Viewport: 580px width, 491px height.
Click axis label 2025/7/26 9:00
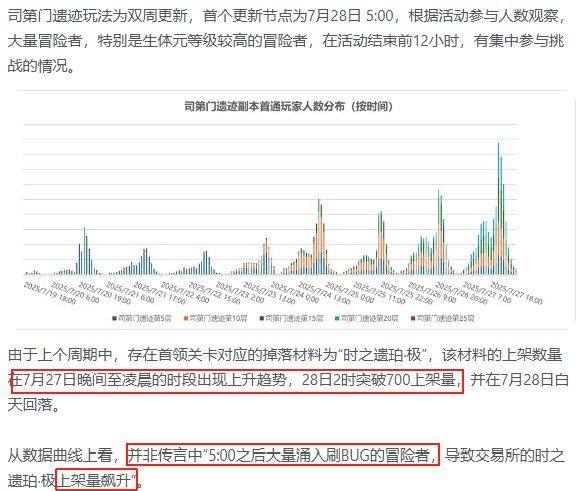(x=431, y=292)
